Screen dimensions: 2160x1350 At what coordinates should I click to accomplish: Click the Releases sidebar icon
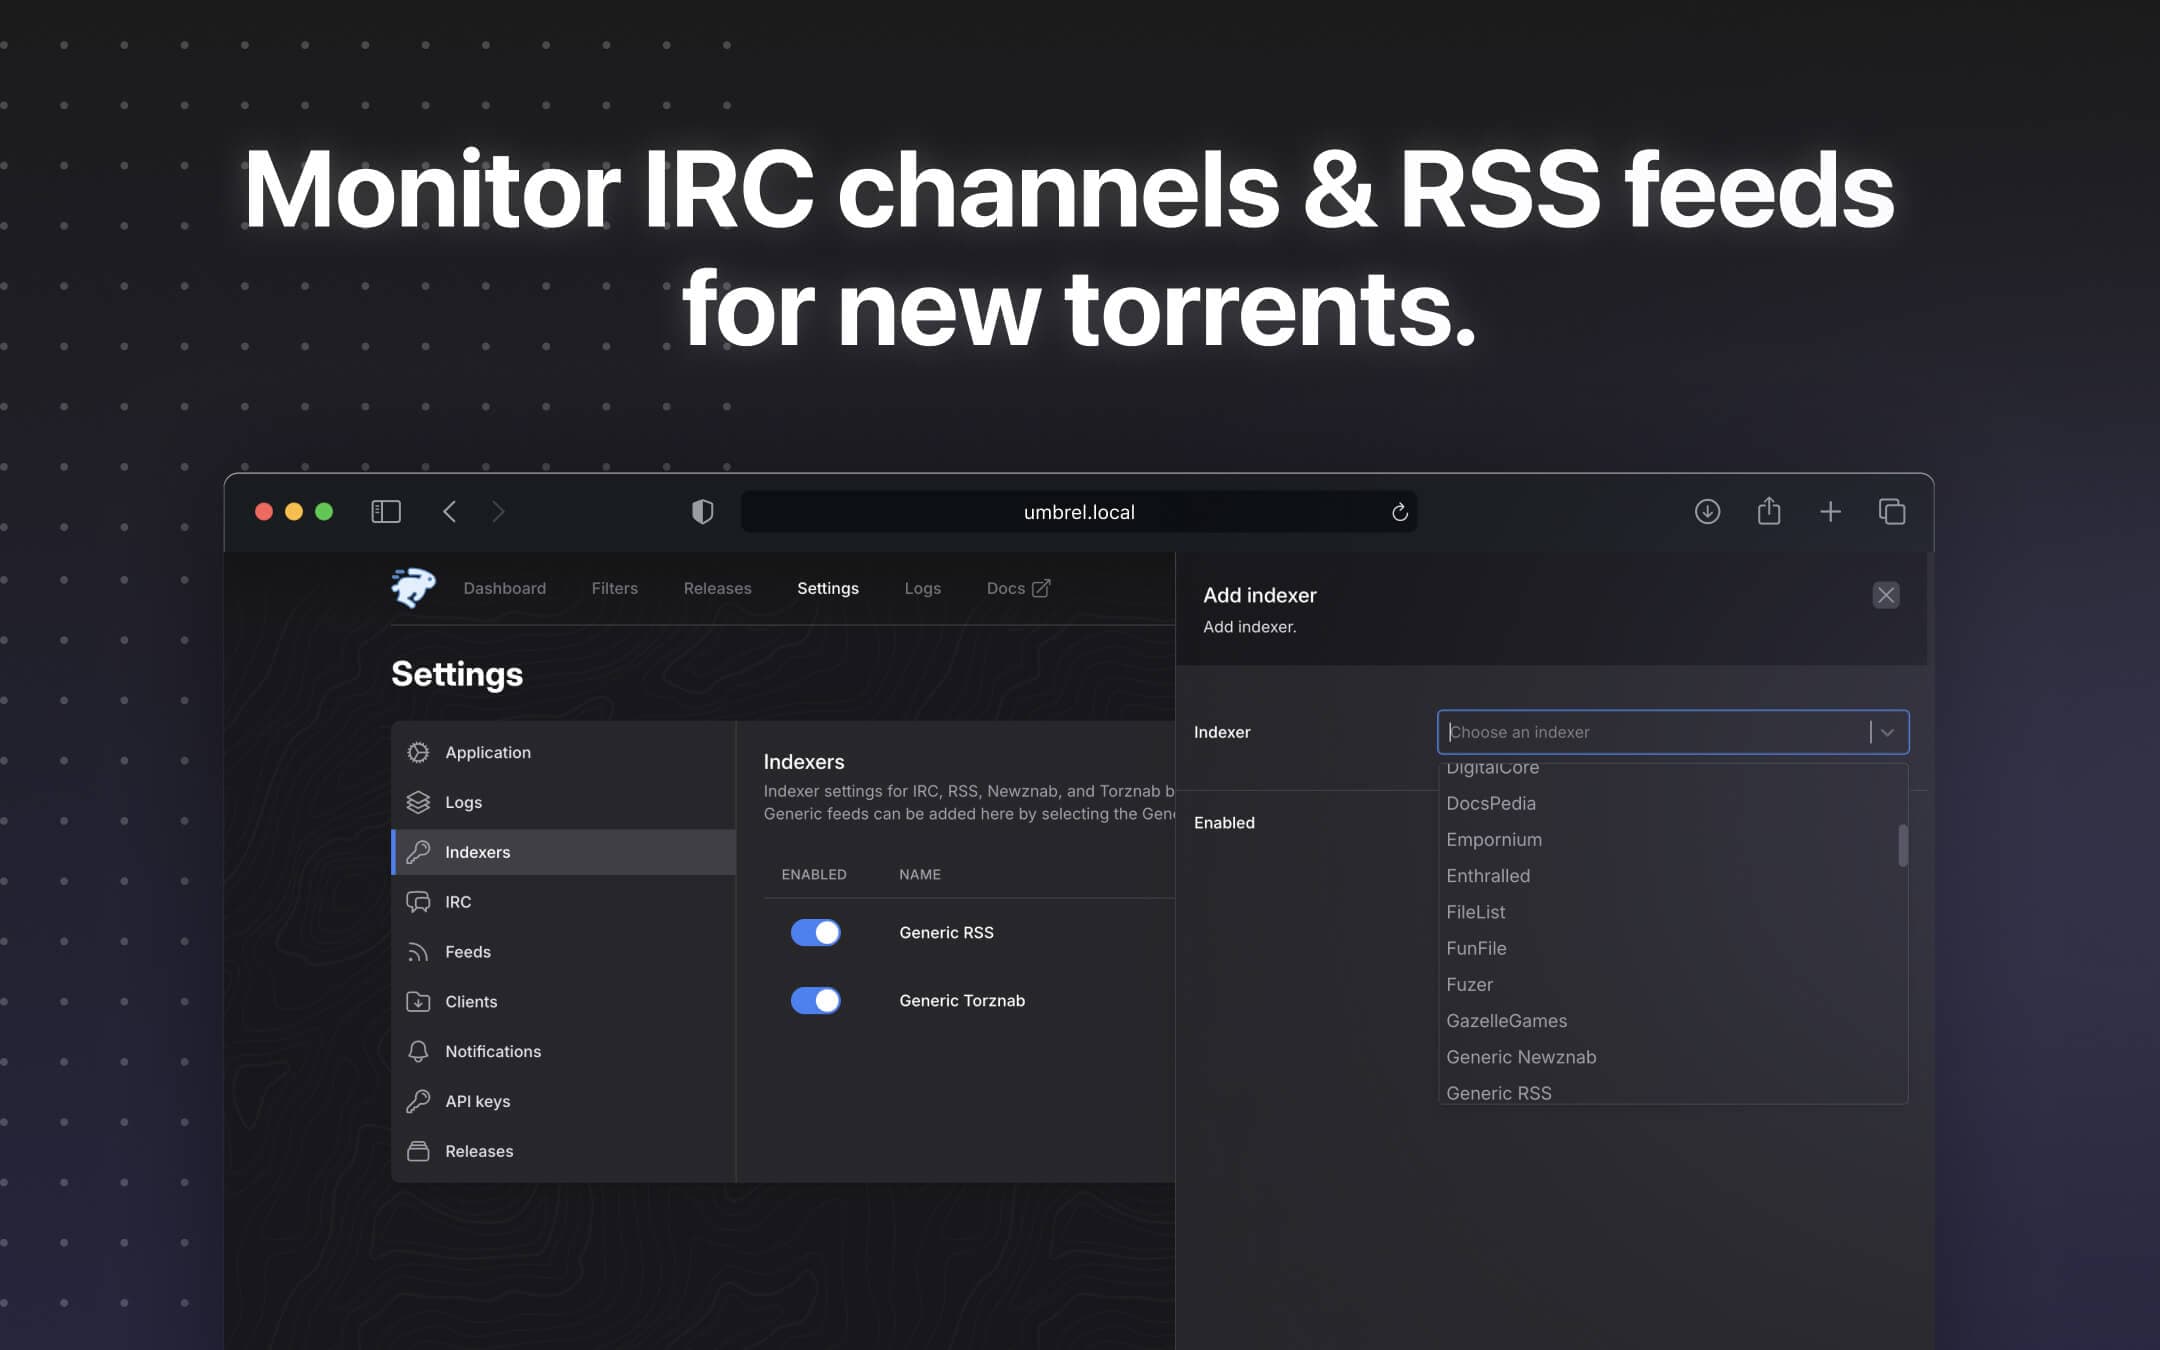tap(418, 1151)
